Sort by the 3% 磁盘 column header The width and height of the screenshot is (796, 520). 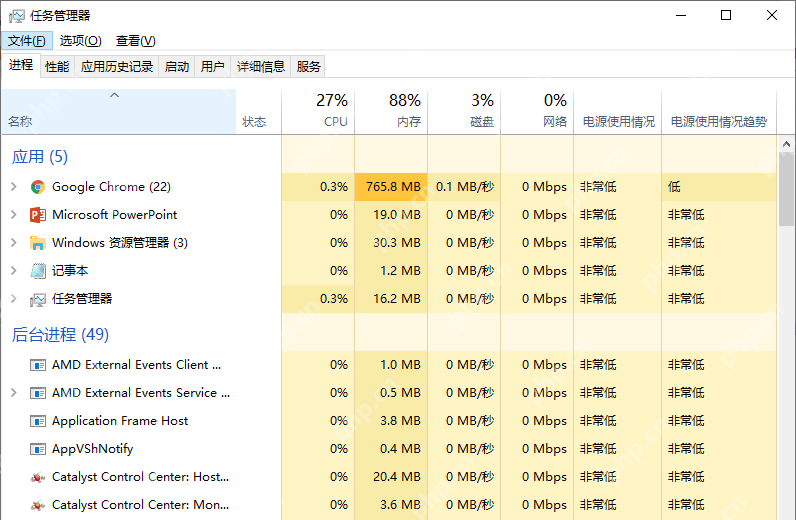click(x=464, y=112)
